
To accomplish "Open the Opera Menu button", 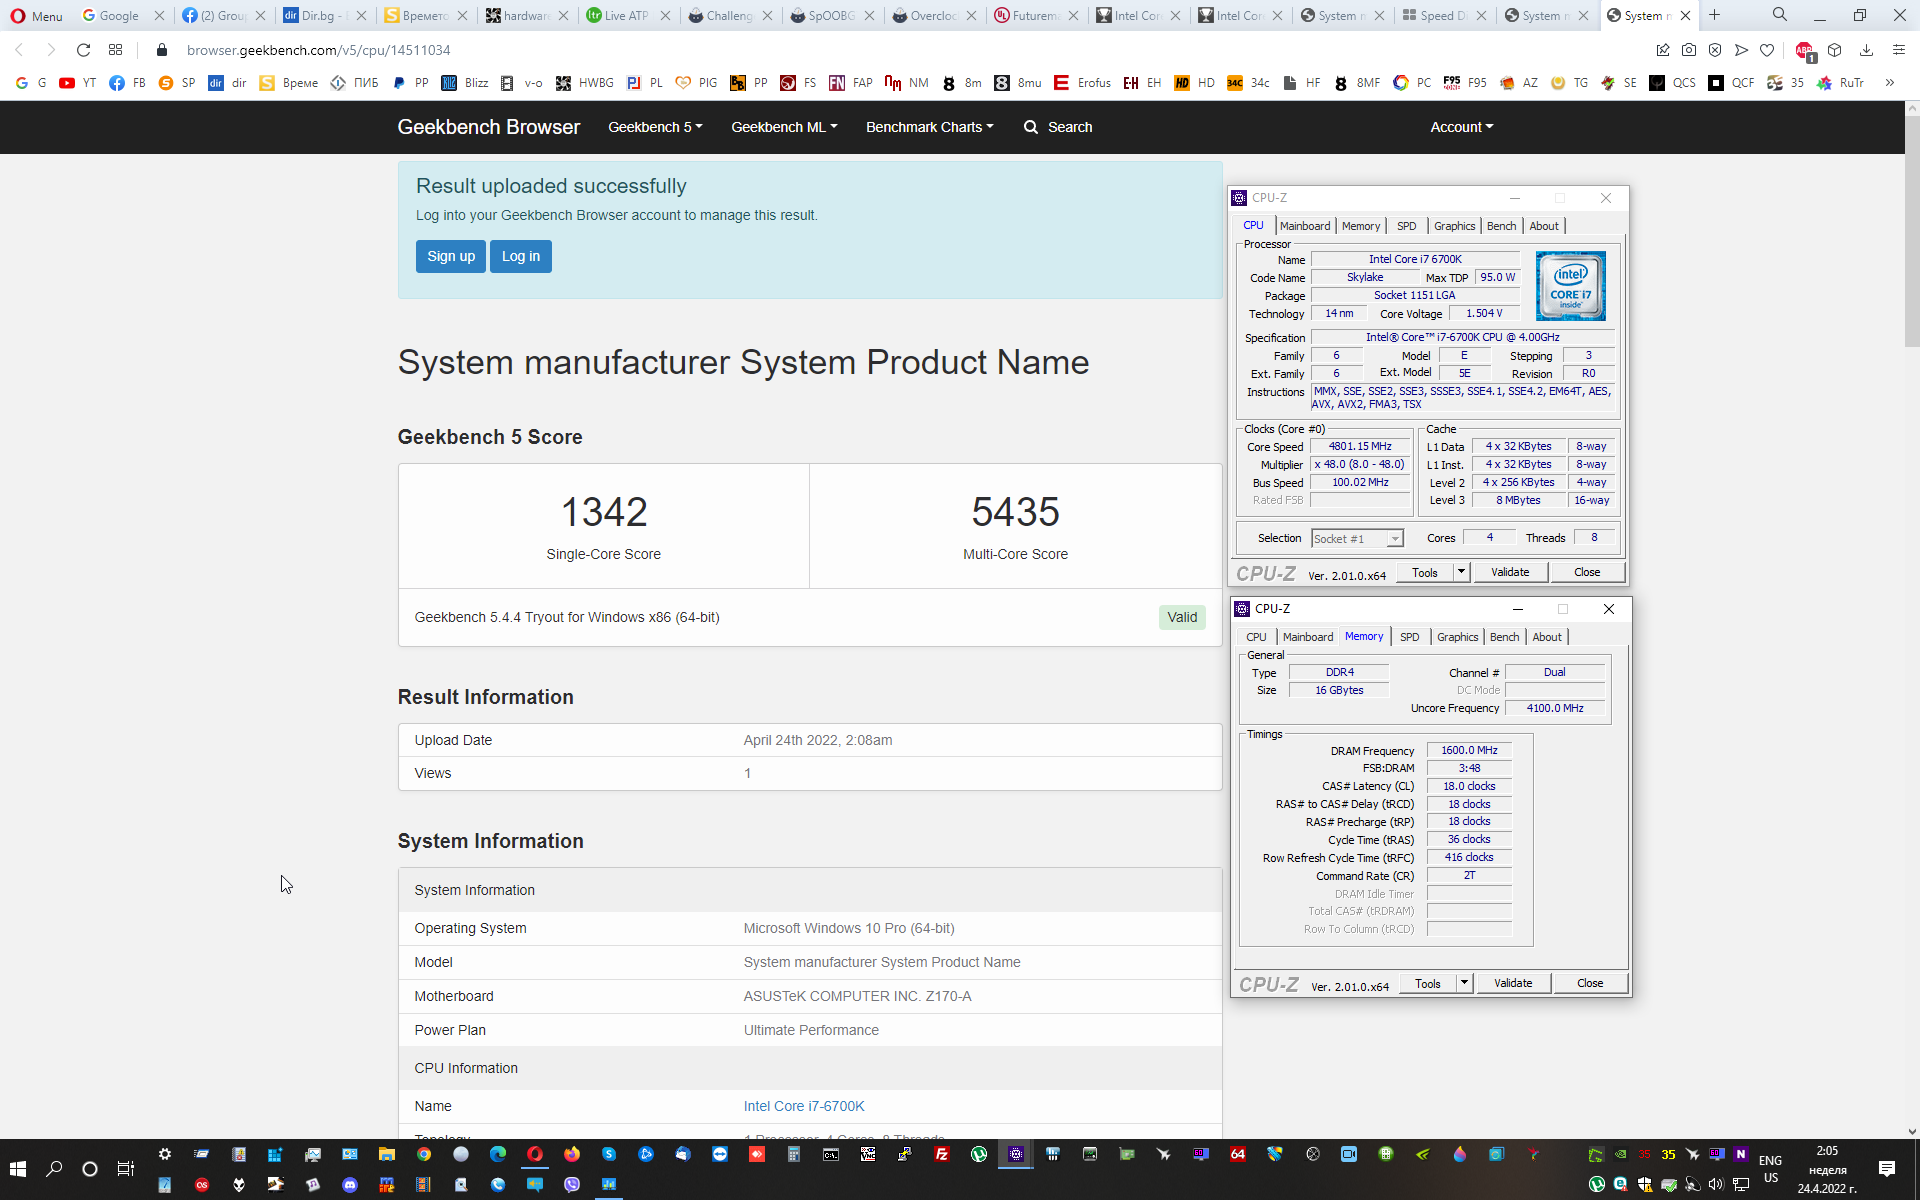I will pyautogui.click(x=37, y=15).
